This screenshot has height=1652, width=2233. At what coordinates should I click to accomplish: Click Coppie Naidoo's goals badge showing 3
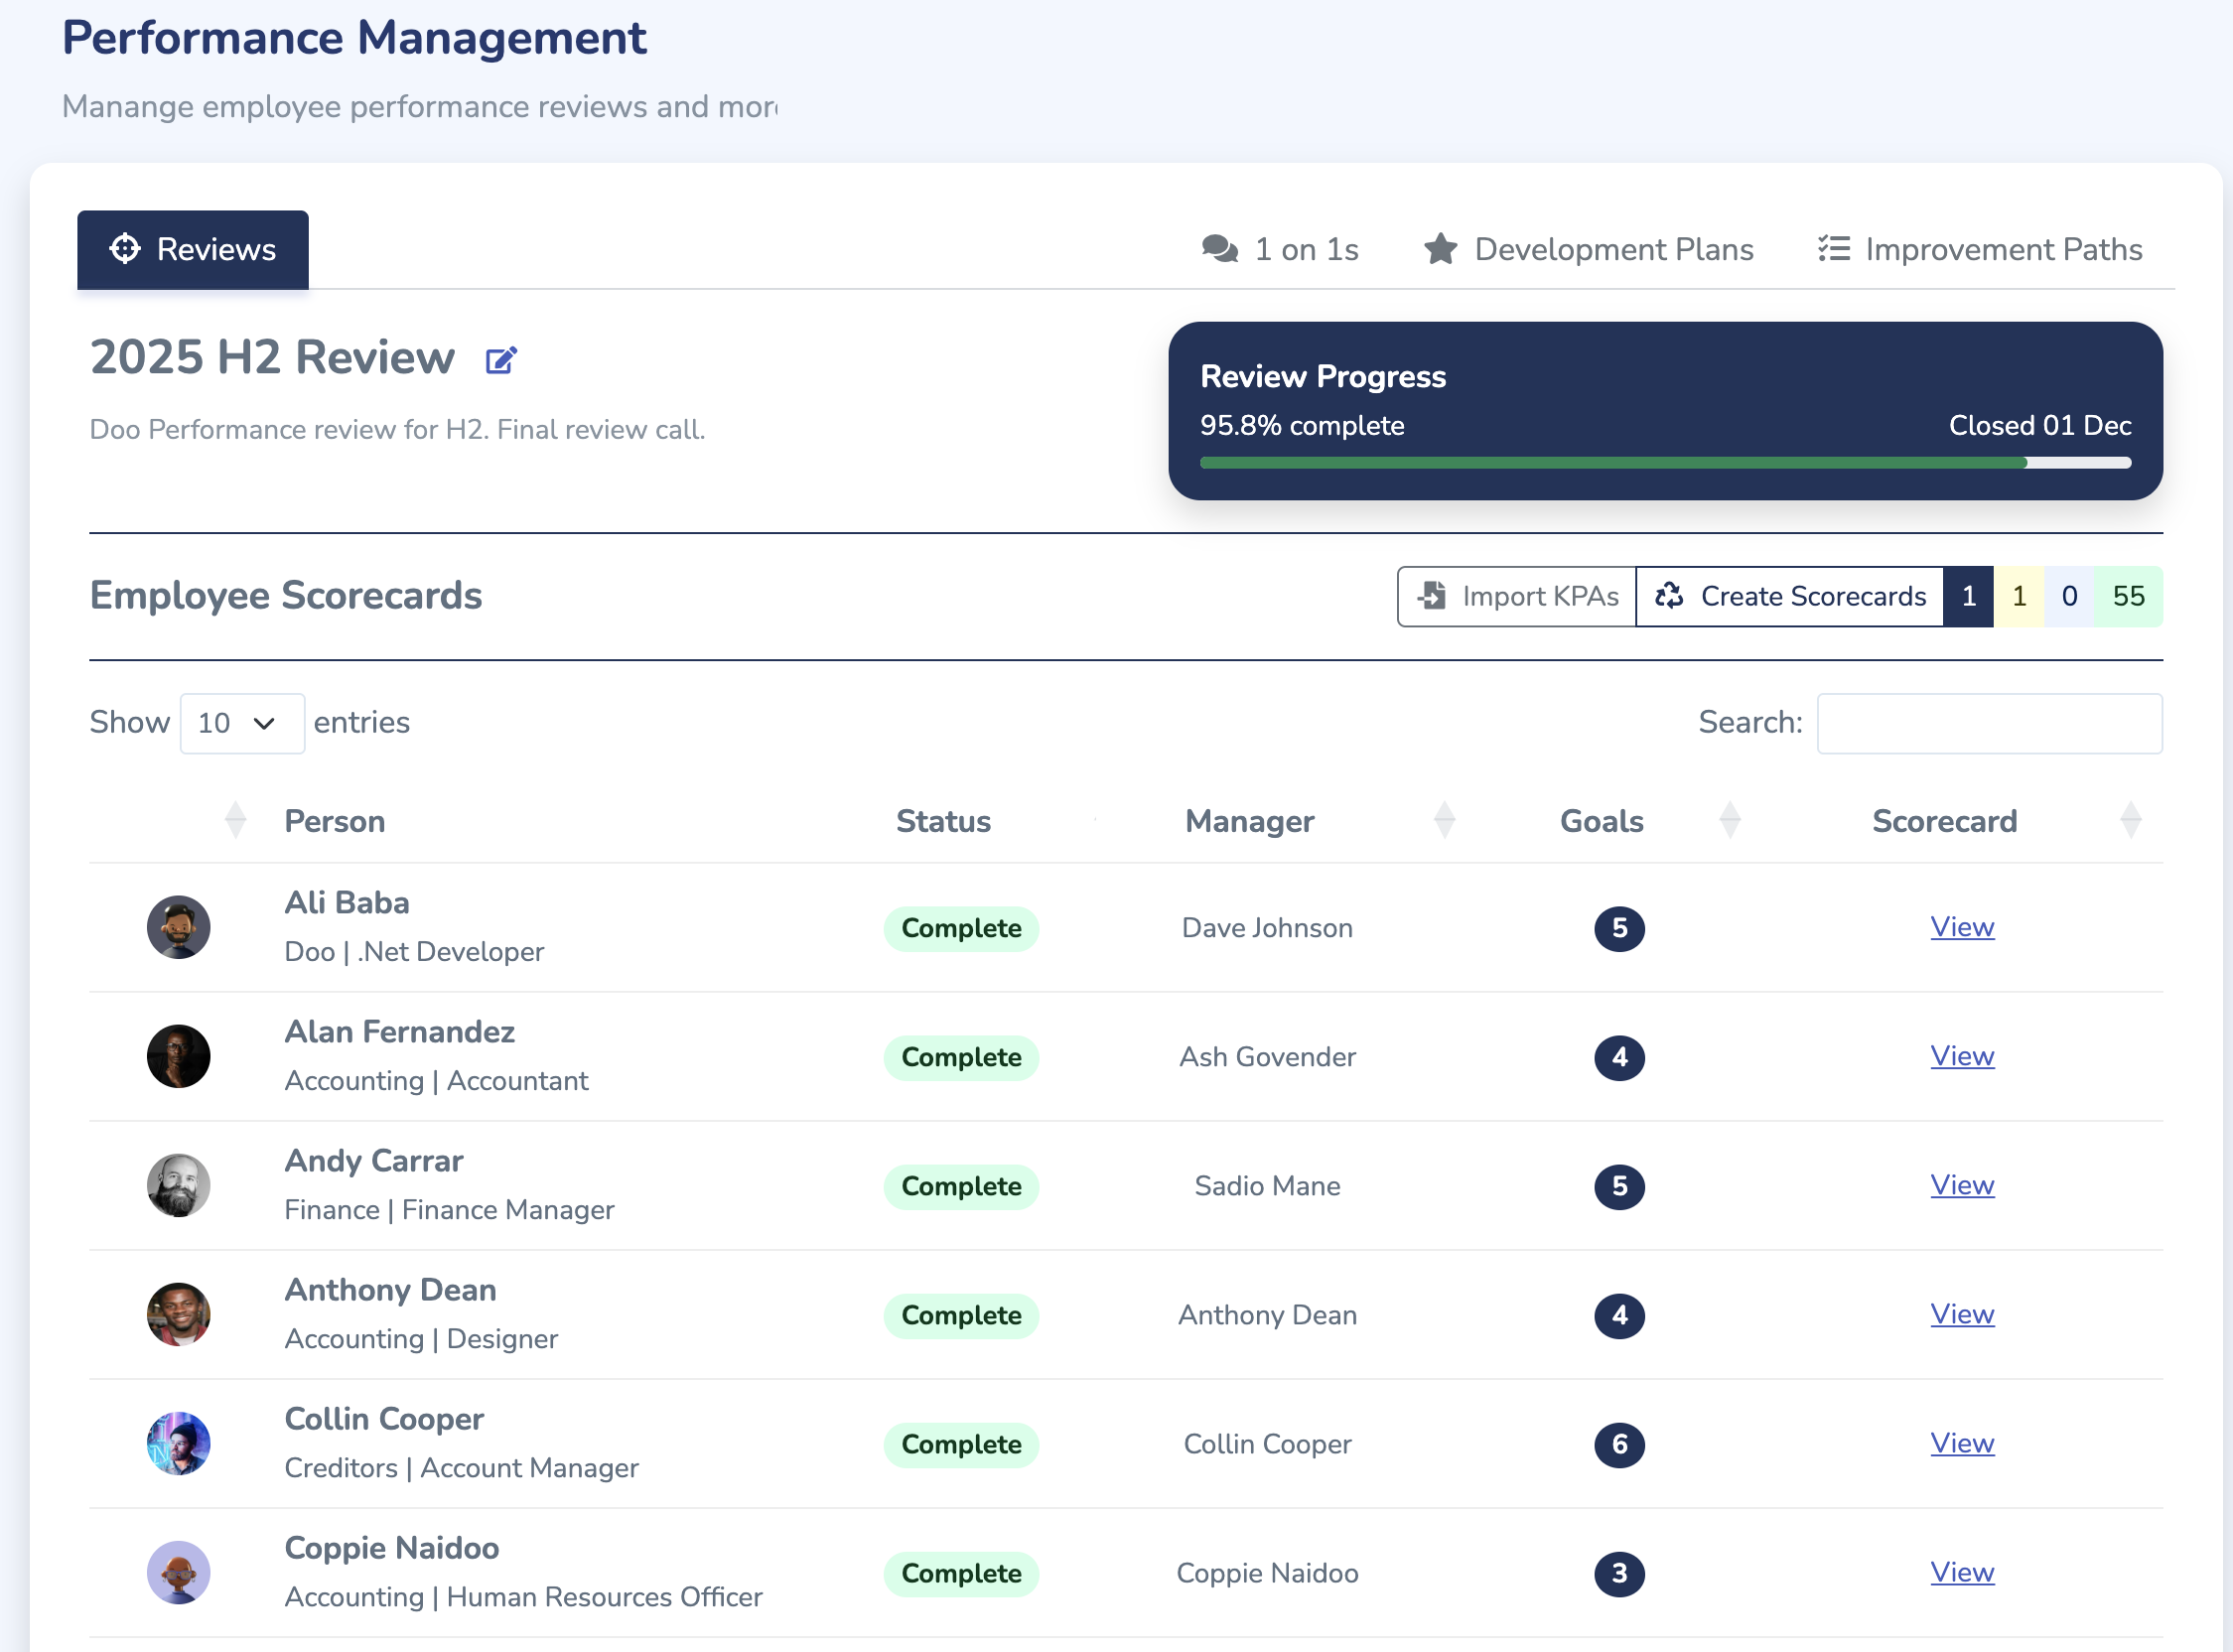point(1619,1573)
